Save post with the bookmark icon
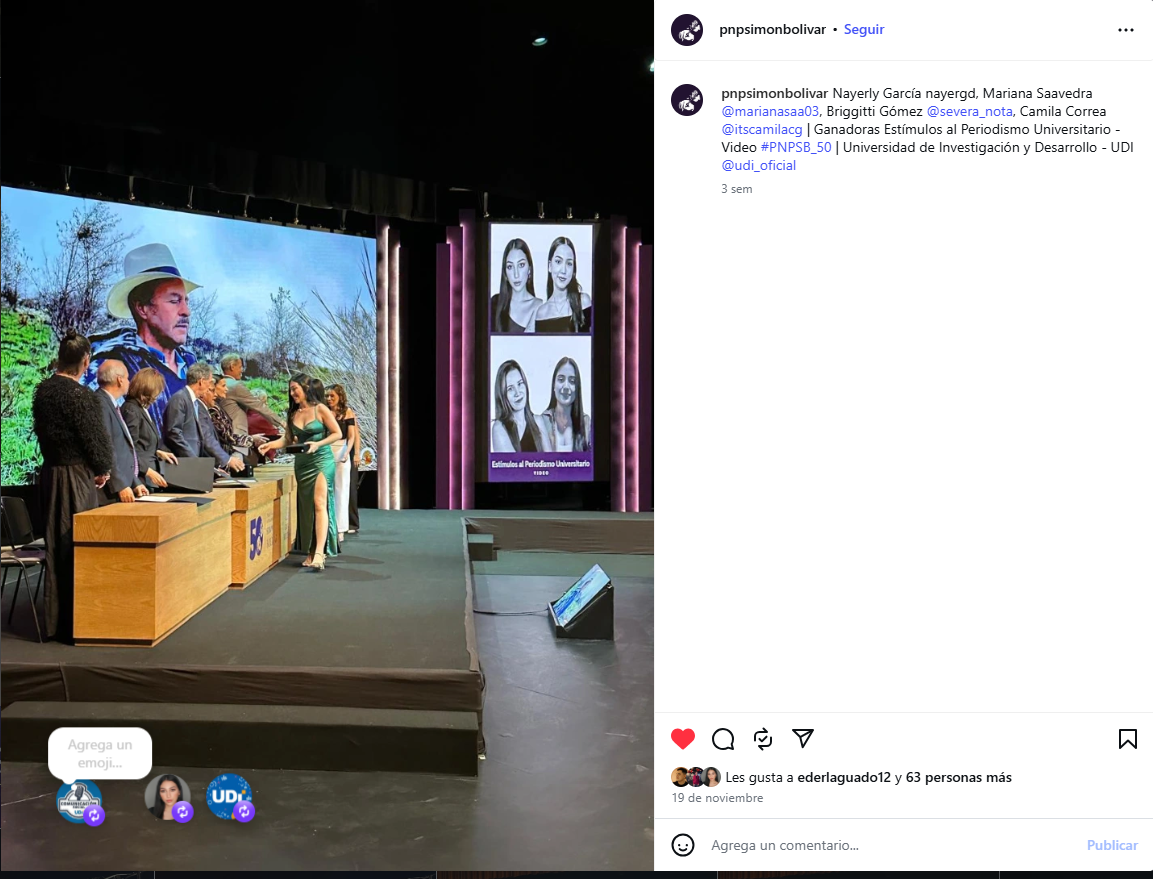This screenshot has height=879, width=1153. click(x=1127, y=739)
